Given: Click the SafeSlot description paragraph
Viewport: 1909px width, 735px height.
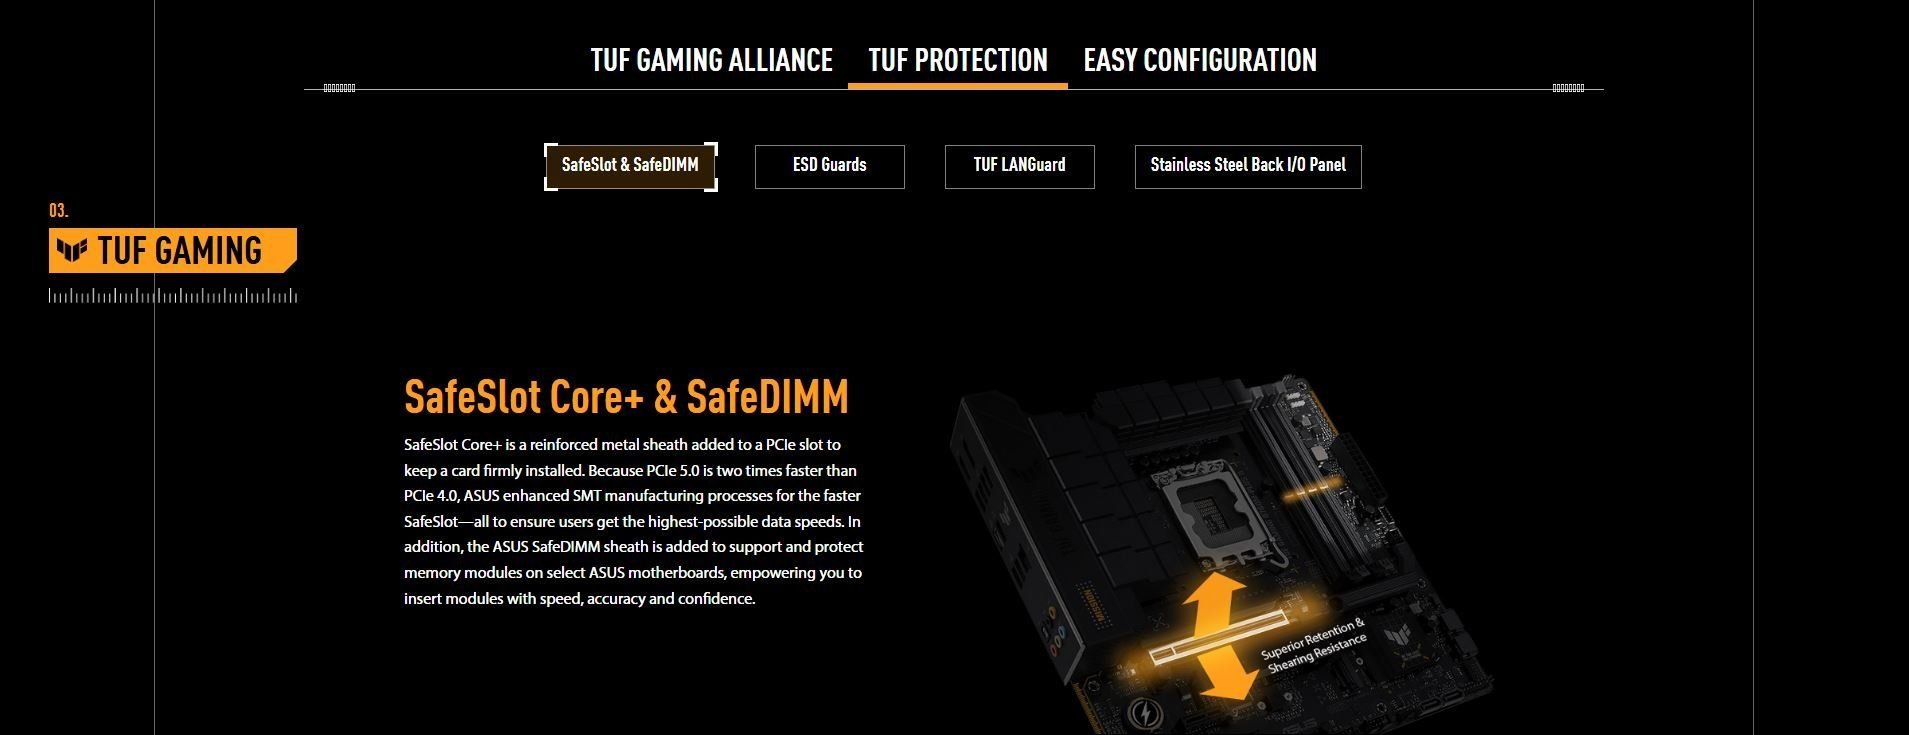Looking at the screenshot, I should coord(634,521).
